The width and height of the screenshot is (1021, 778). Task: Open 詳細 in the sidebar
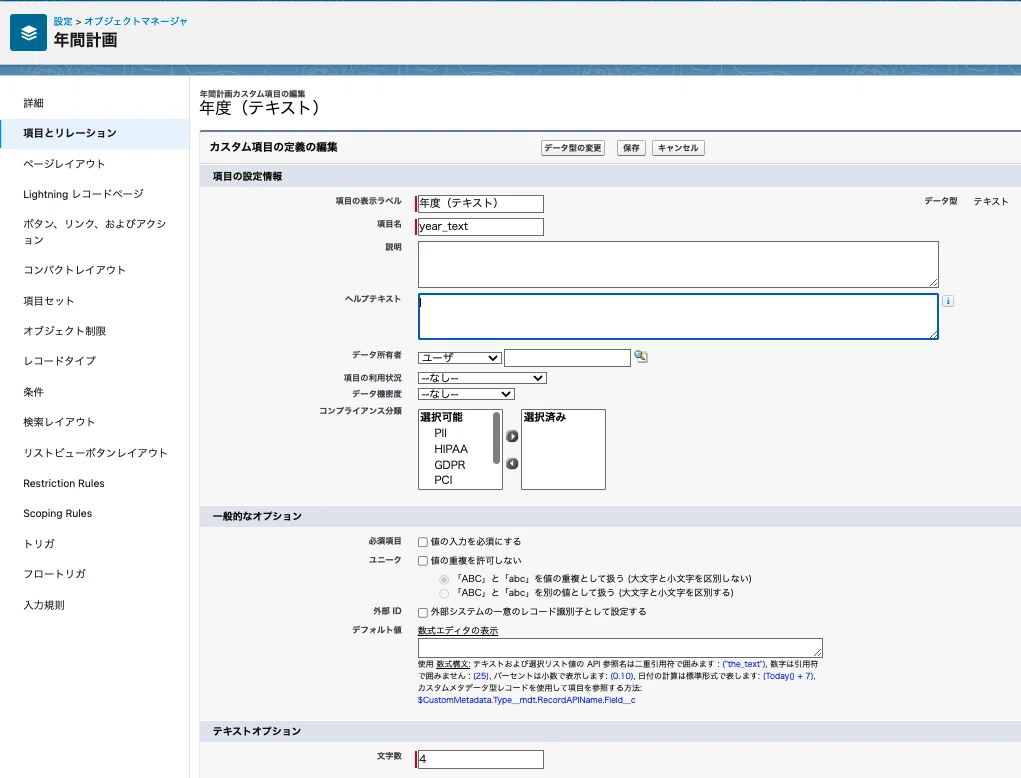tap(34, 103)
